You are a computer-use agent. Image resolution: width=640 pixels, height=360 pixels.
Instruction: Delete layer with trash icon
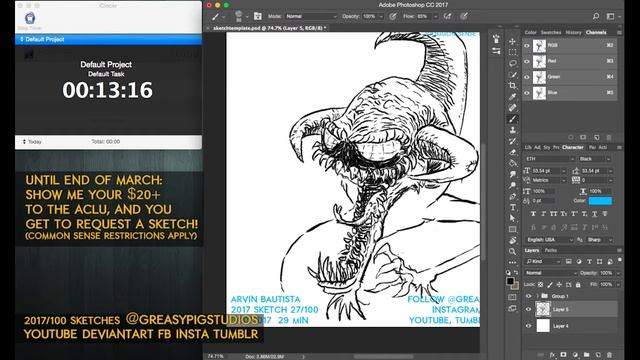[x=609, y=355]
